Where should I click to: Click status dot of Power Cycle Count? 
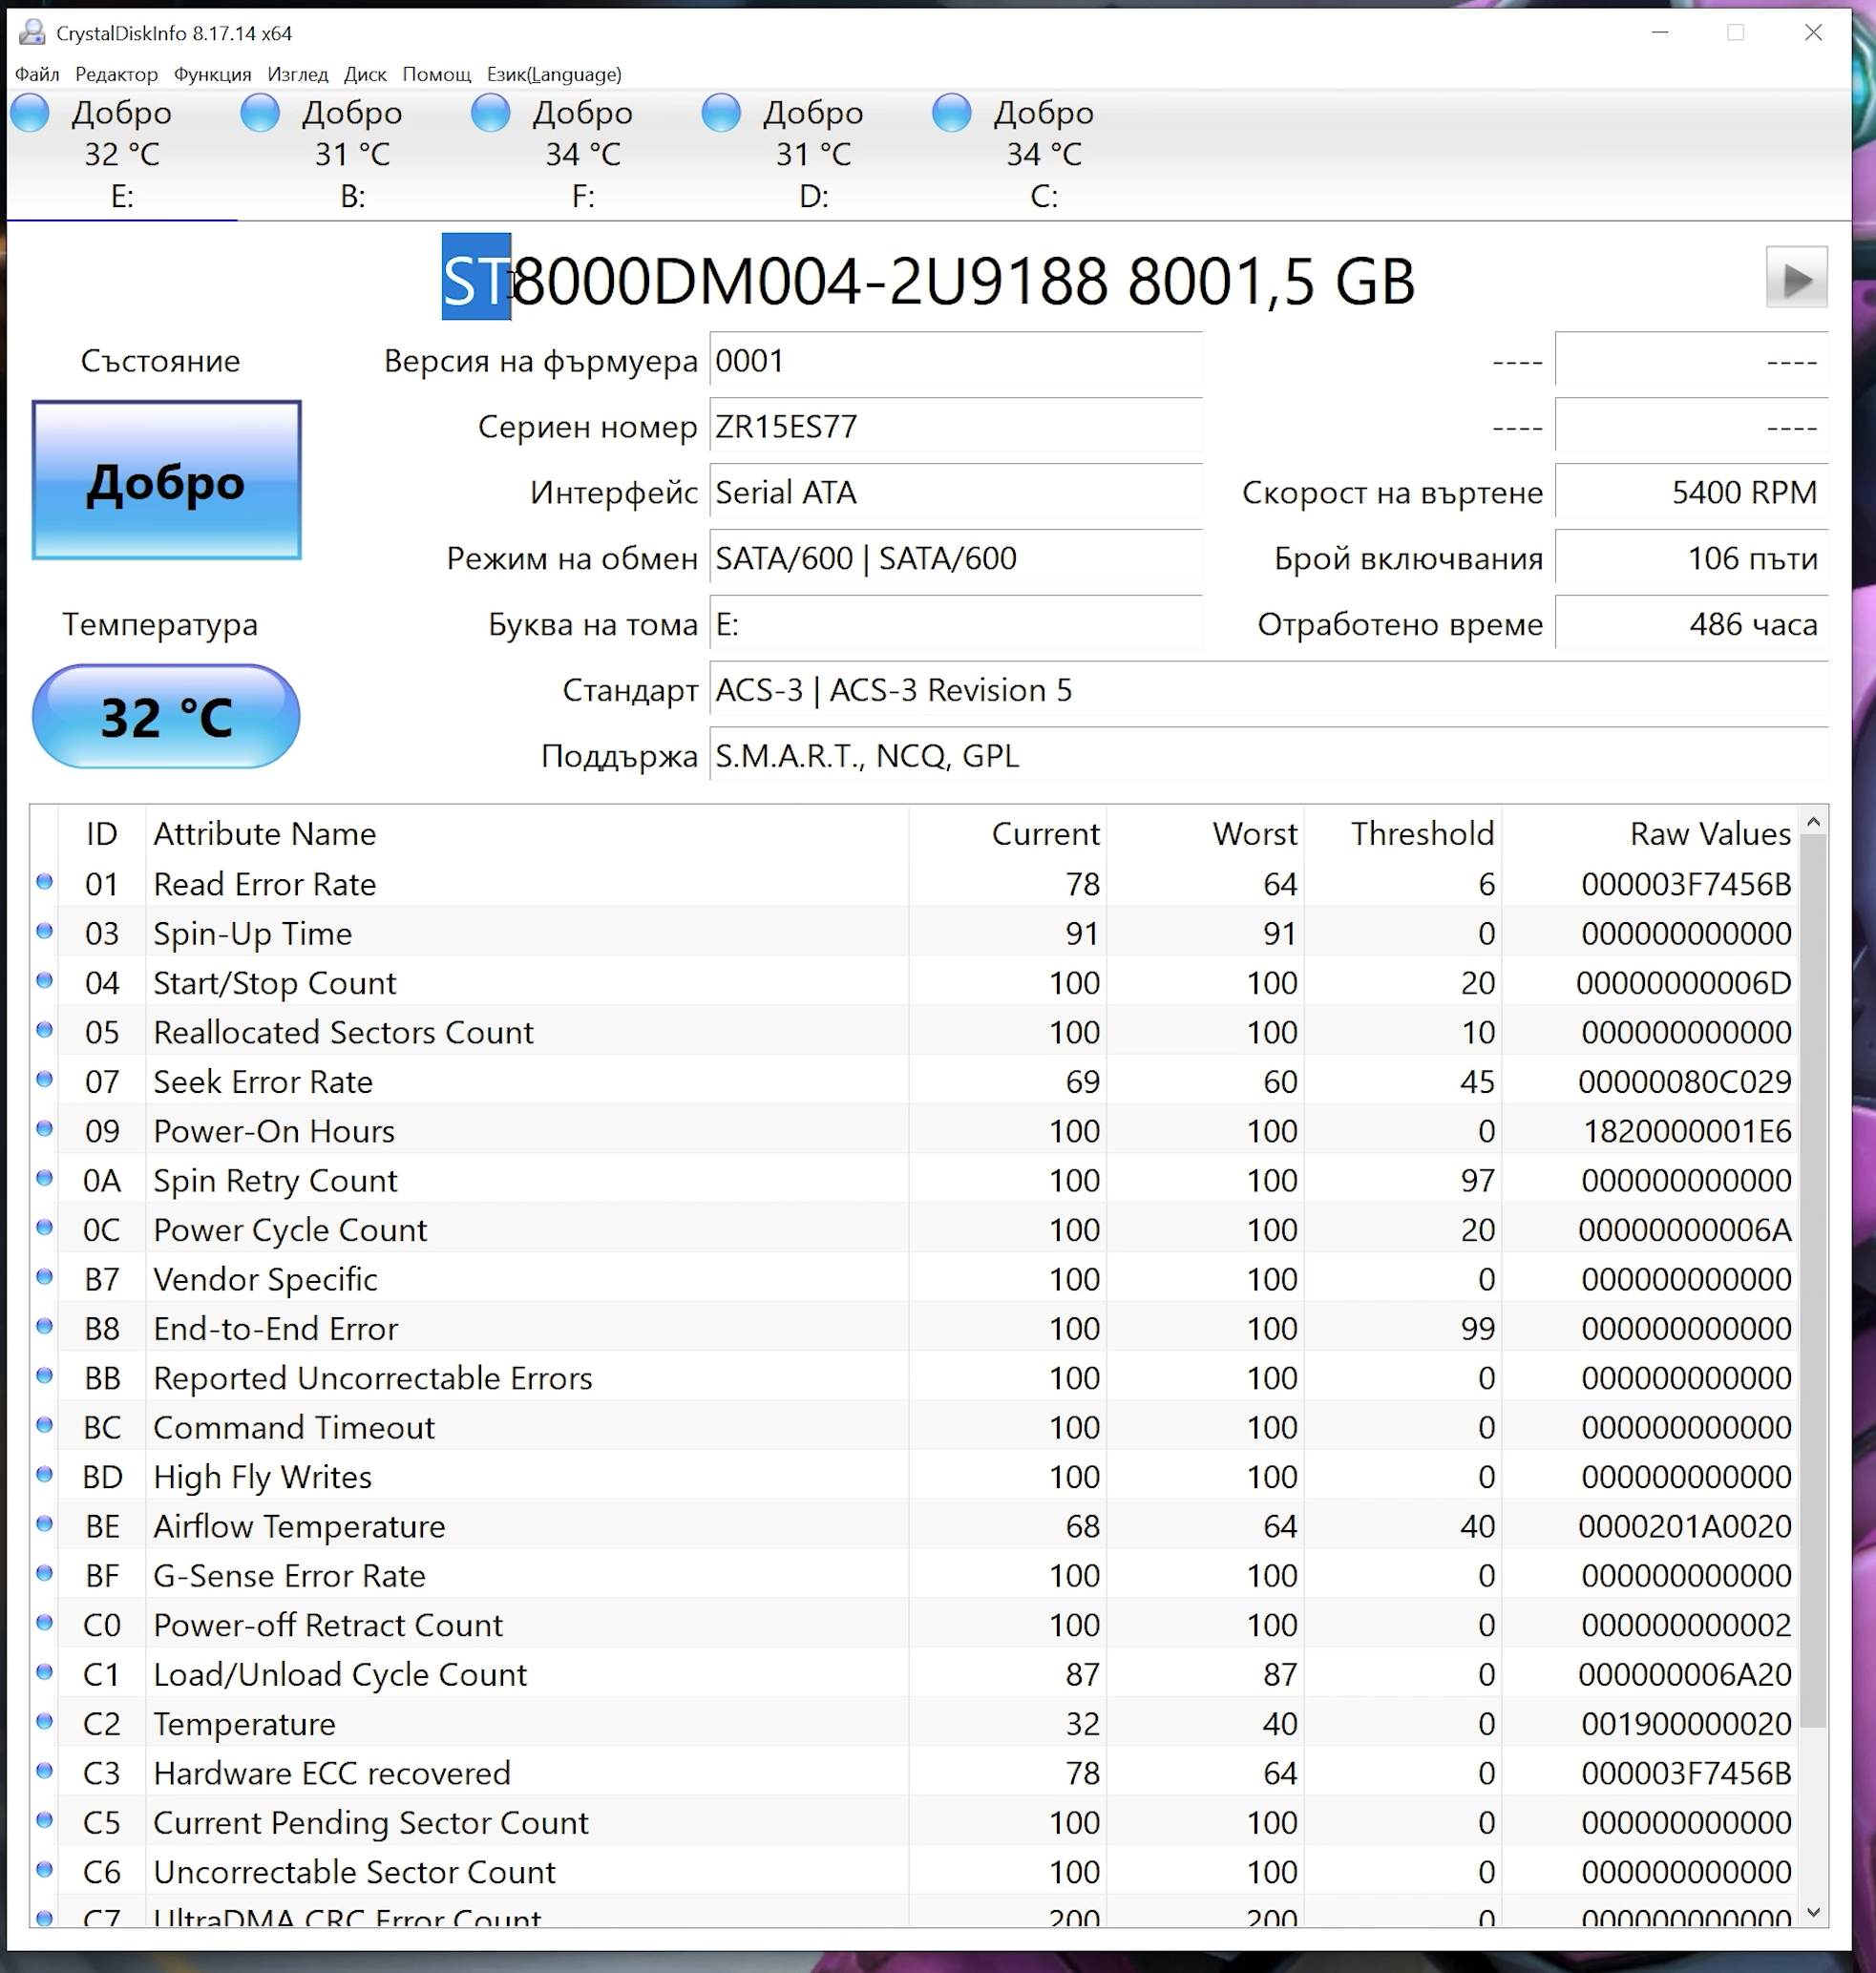pos(44,1227)
